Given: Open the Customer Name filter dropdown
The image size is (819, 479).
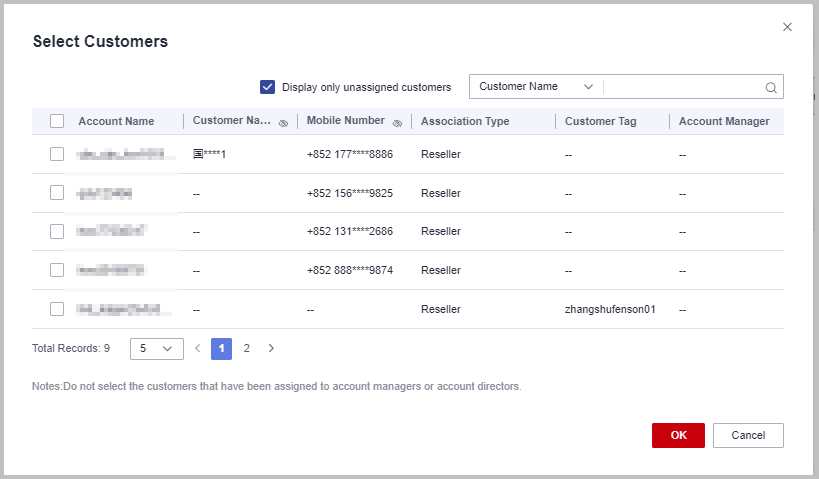Looking at the screenshot, I should pyautogui.click(x=535, y=87).
